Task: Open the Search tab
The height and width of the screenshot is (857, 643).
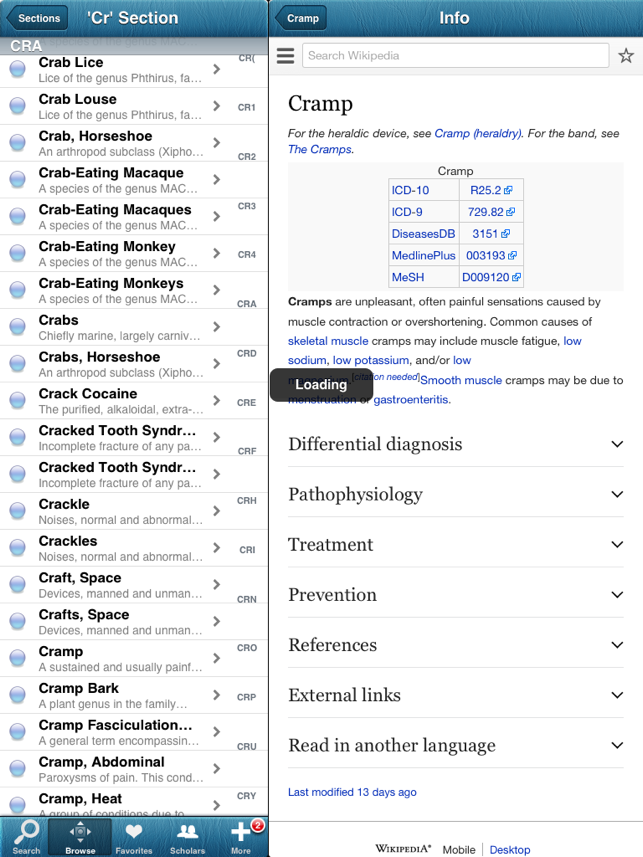Action: pos(26,836)
